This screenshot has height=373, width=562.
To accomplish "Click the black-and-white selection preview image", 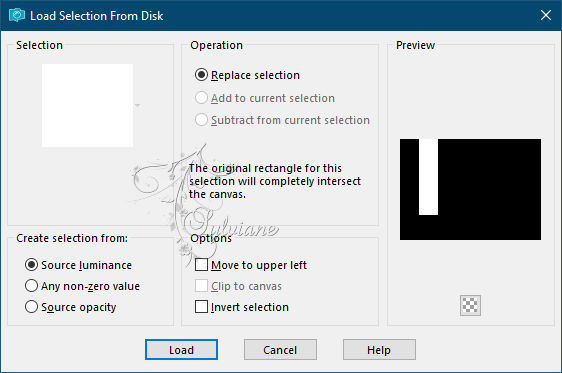I will pyautogui.click(x=470, y=189).
